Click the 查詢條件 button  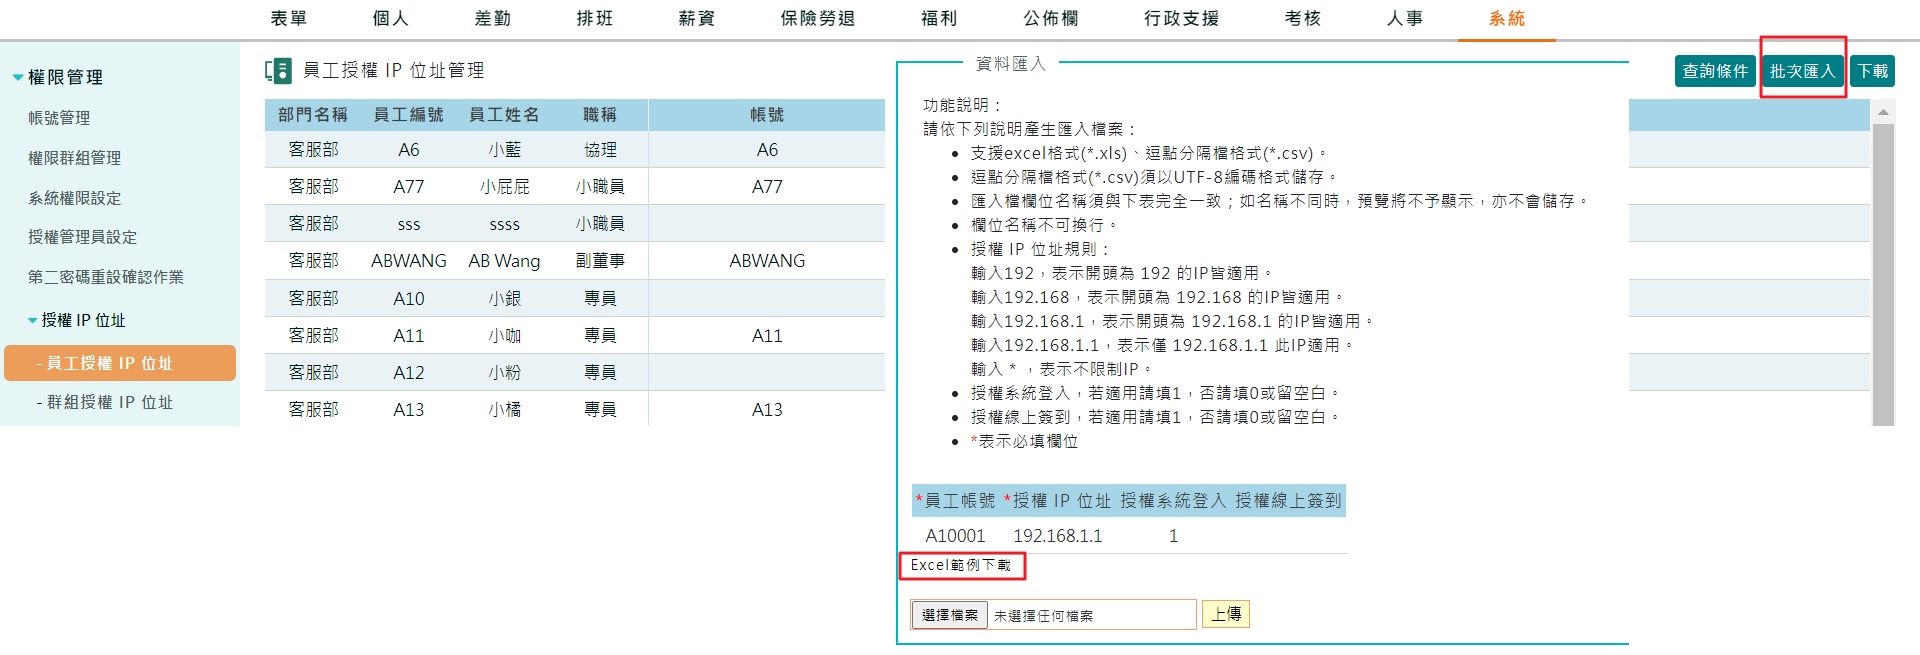(1715, 71)
